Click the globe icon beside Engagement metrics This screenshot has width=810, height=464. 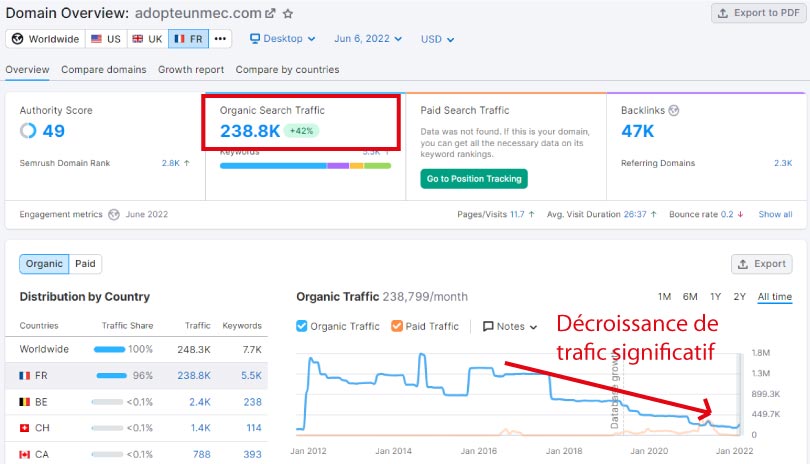click(x=114, y=214)
